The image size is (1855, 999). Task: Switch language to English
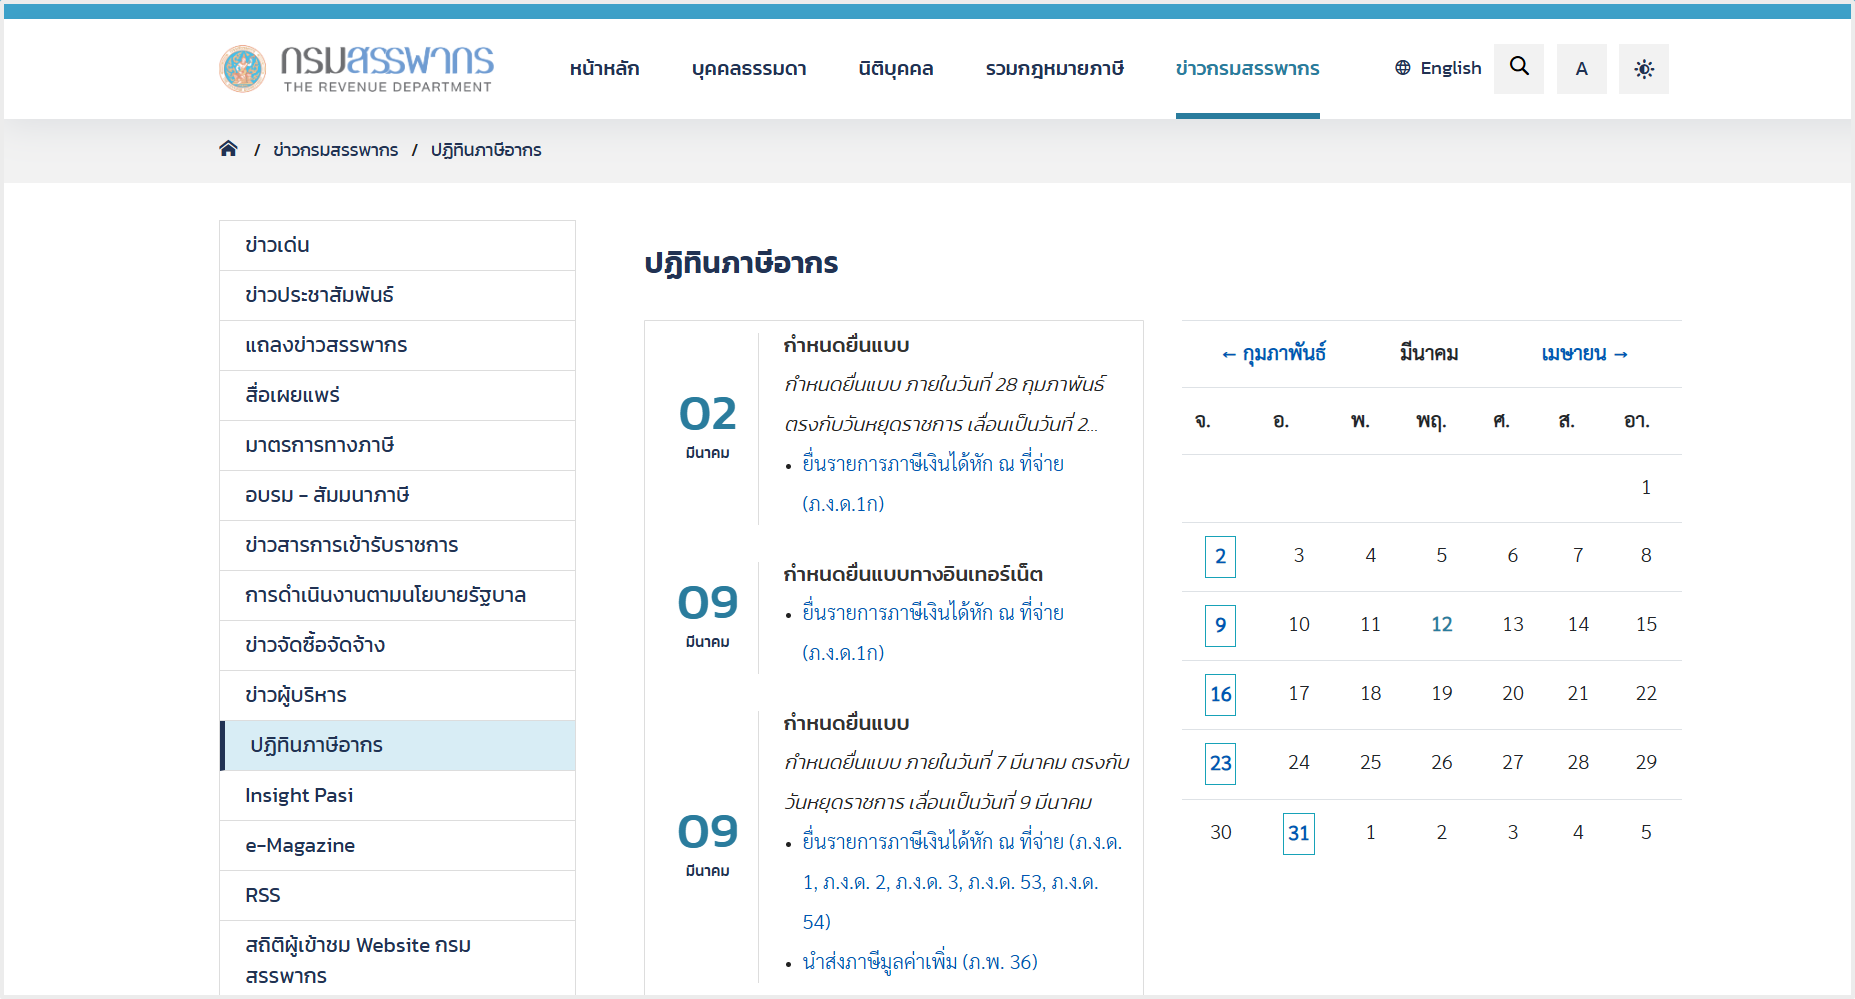[x=1438, y=68]
